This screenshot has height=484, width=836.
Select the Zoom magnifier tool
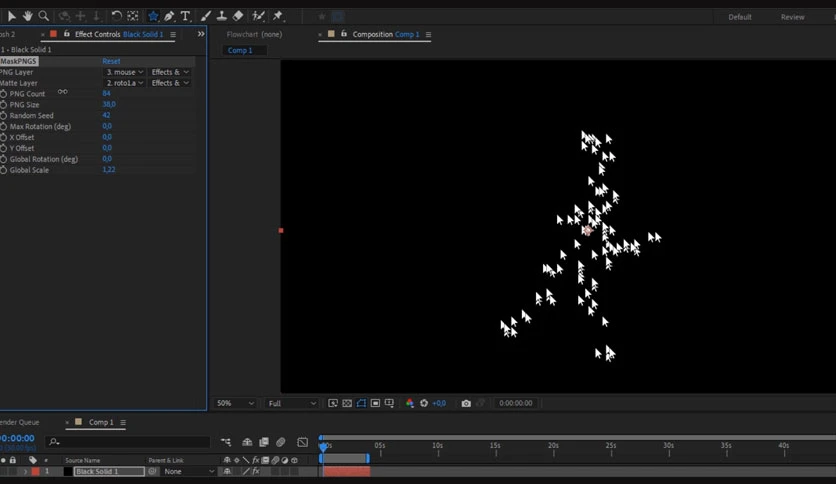(x=44, y=16)
